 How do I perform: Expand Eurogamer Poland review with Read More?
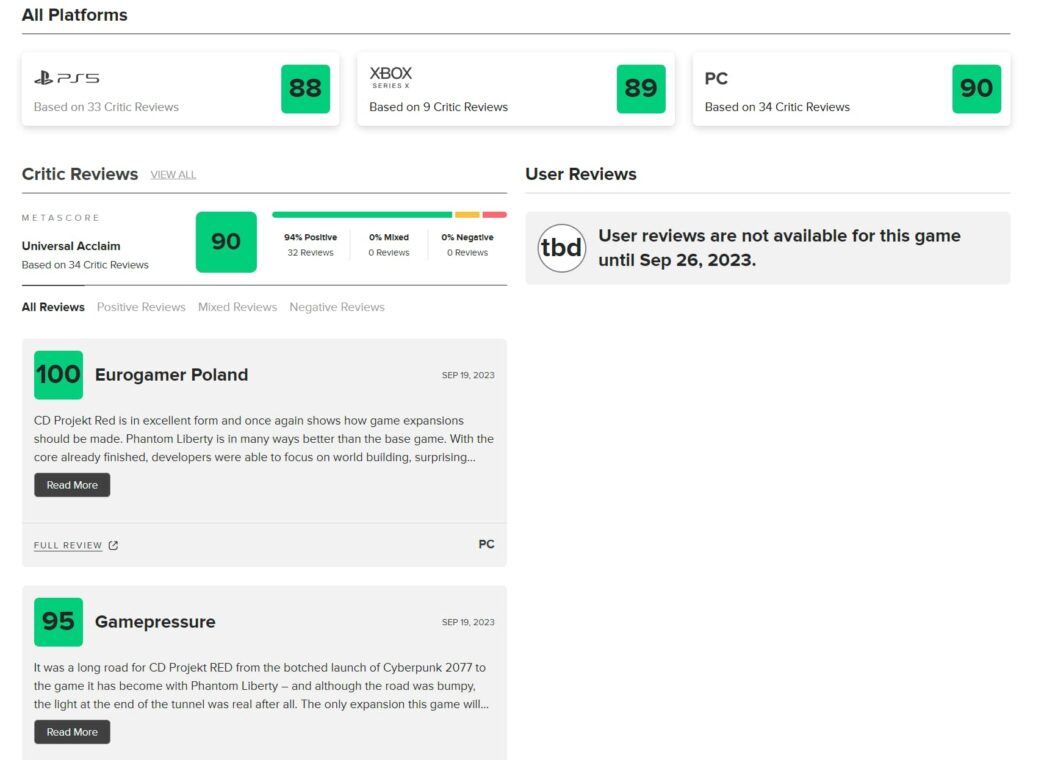[x=72, y=485]
